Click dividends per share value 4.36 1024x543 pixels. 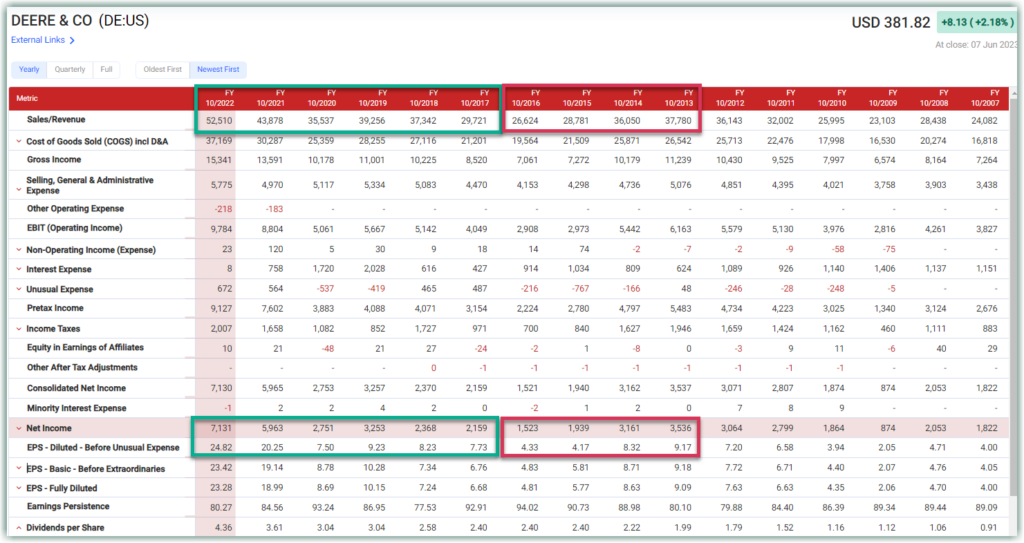[x=223, y=528]
